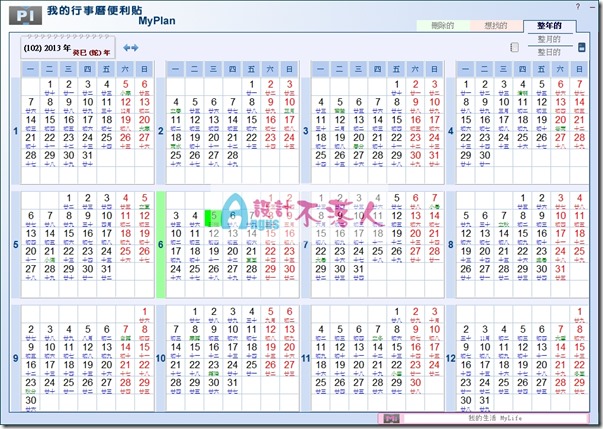This screenshot has height=429, width=603.
Task: Click the blue year navigation arrows
Action: 130,47
